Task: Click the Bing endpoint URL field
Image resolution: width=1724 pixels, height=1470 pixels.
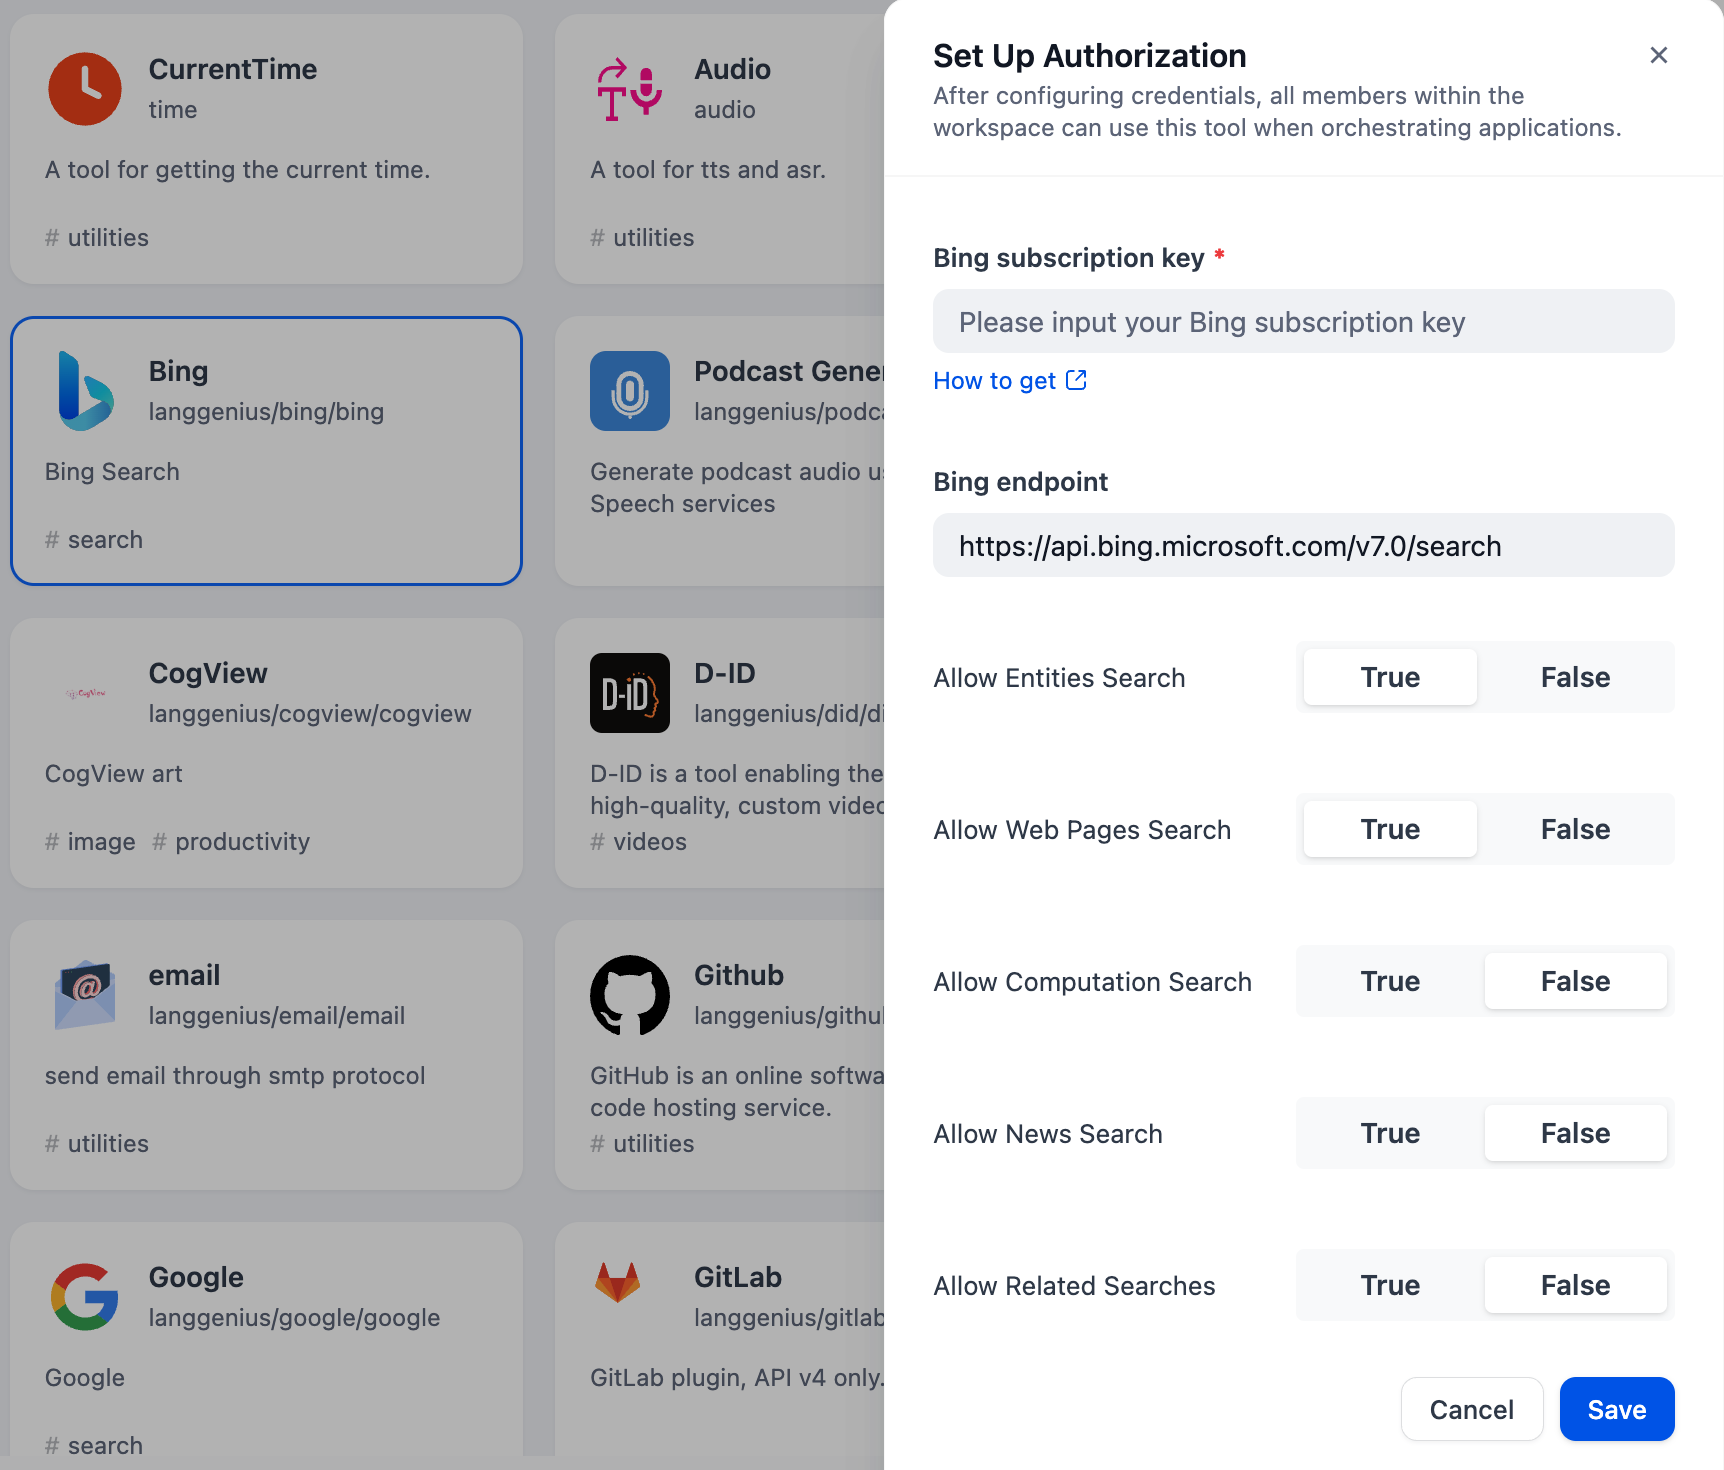Action: pyautogui.click(x=1303, y=546)
